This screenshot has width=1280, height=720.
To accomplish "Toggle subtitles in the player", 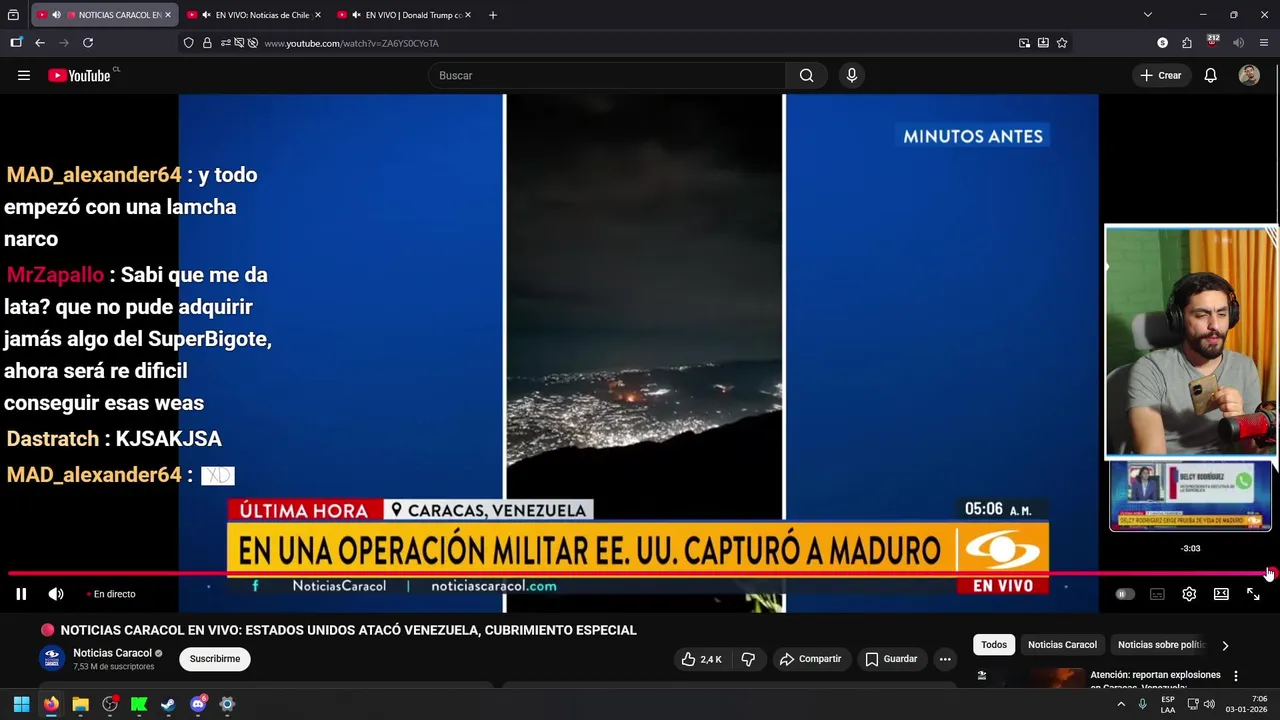I will tap(1157, 594).
